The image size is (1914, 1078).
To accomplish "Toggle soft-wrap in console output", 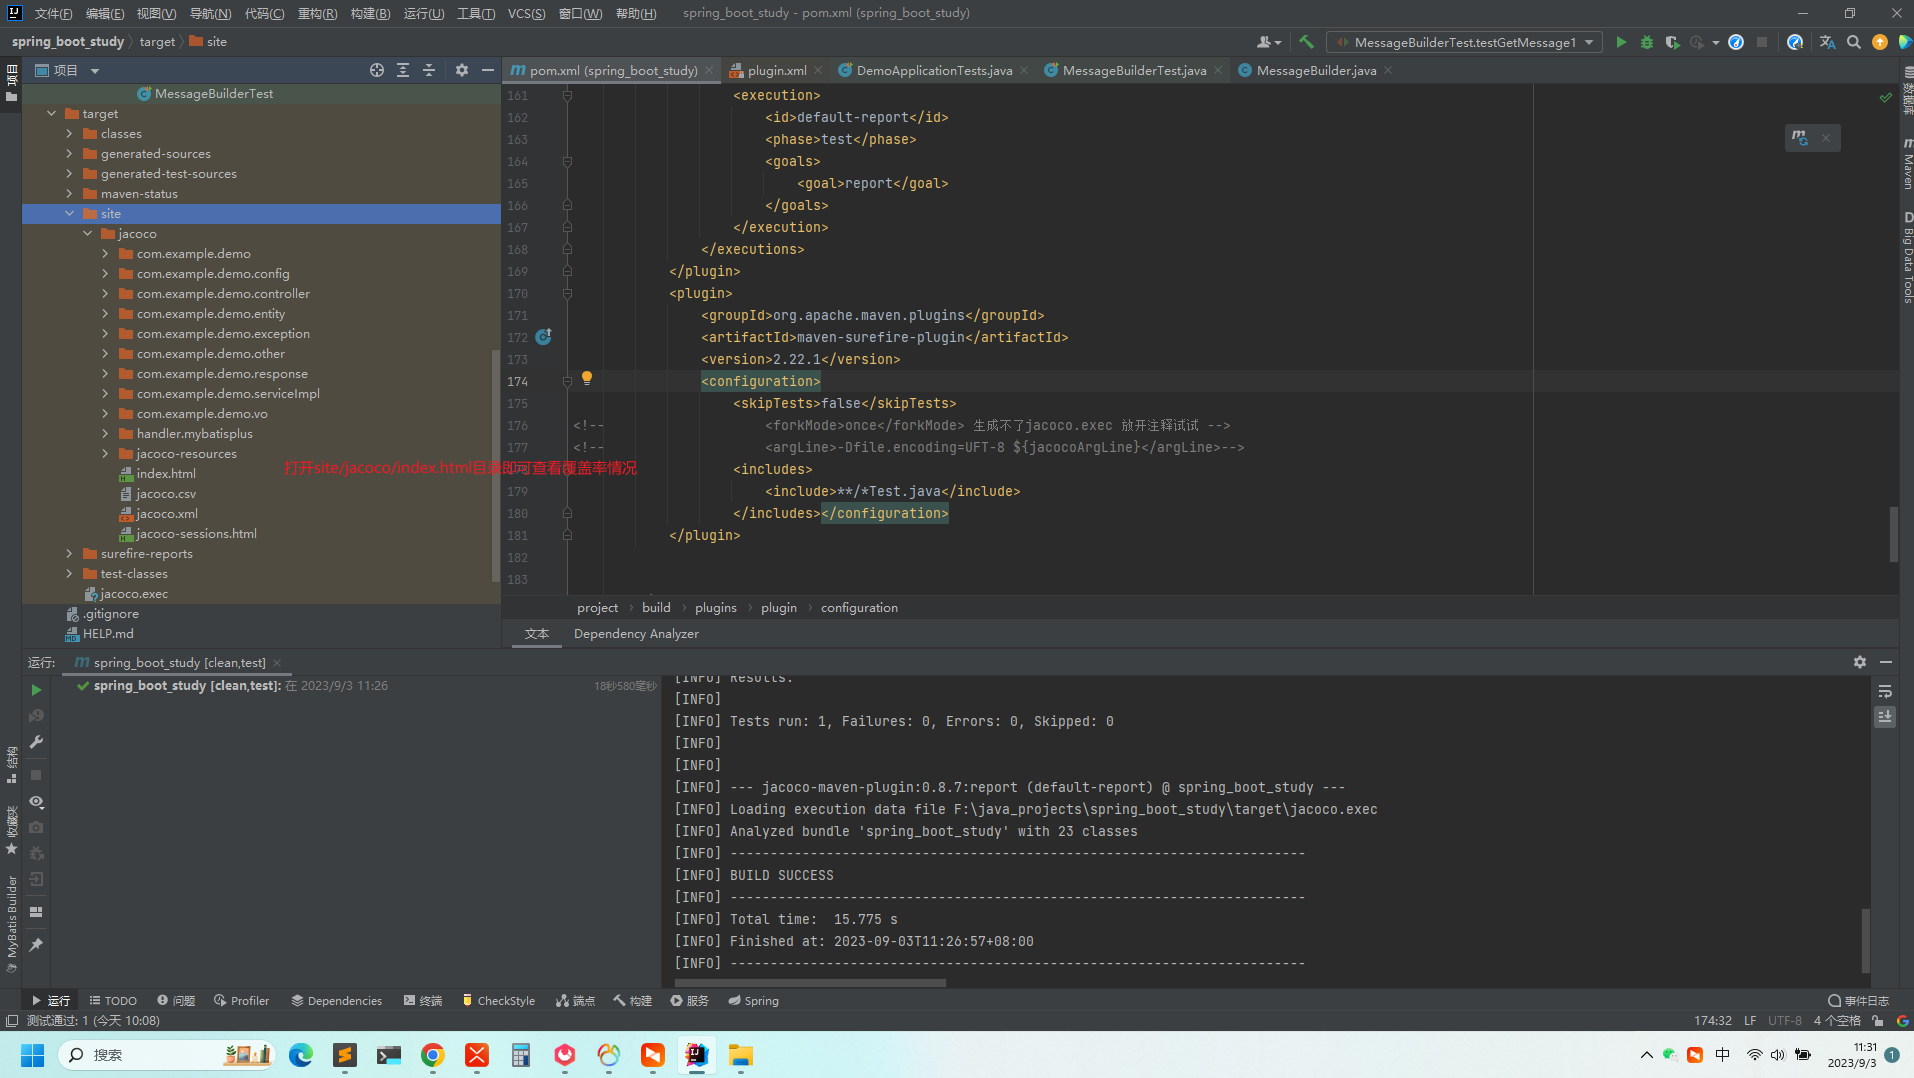I will 1885,692.
